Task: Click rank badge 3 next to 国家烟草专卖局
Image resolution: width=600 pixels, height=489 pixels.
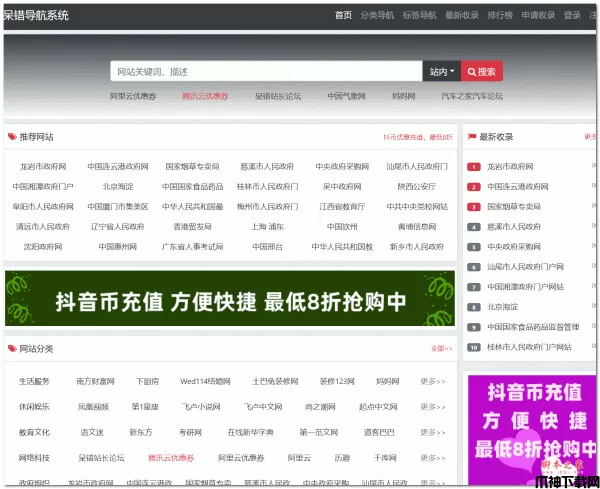Action: pos(474,207)
